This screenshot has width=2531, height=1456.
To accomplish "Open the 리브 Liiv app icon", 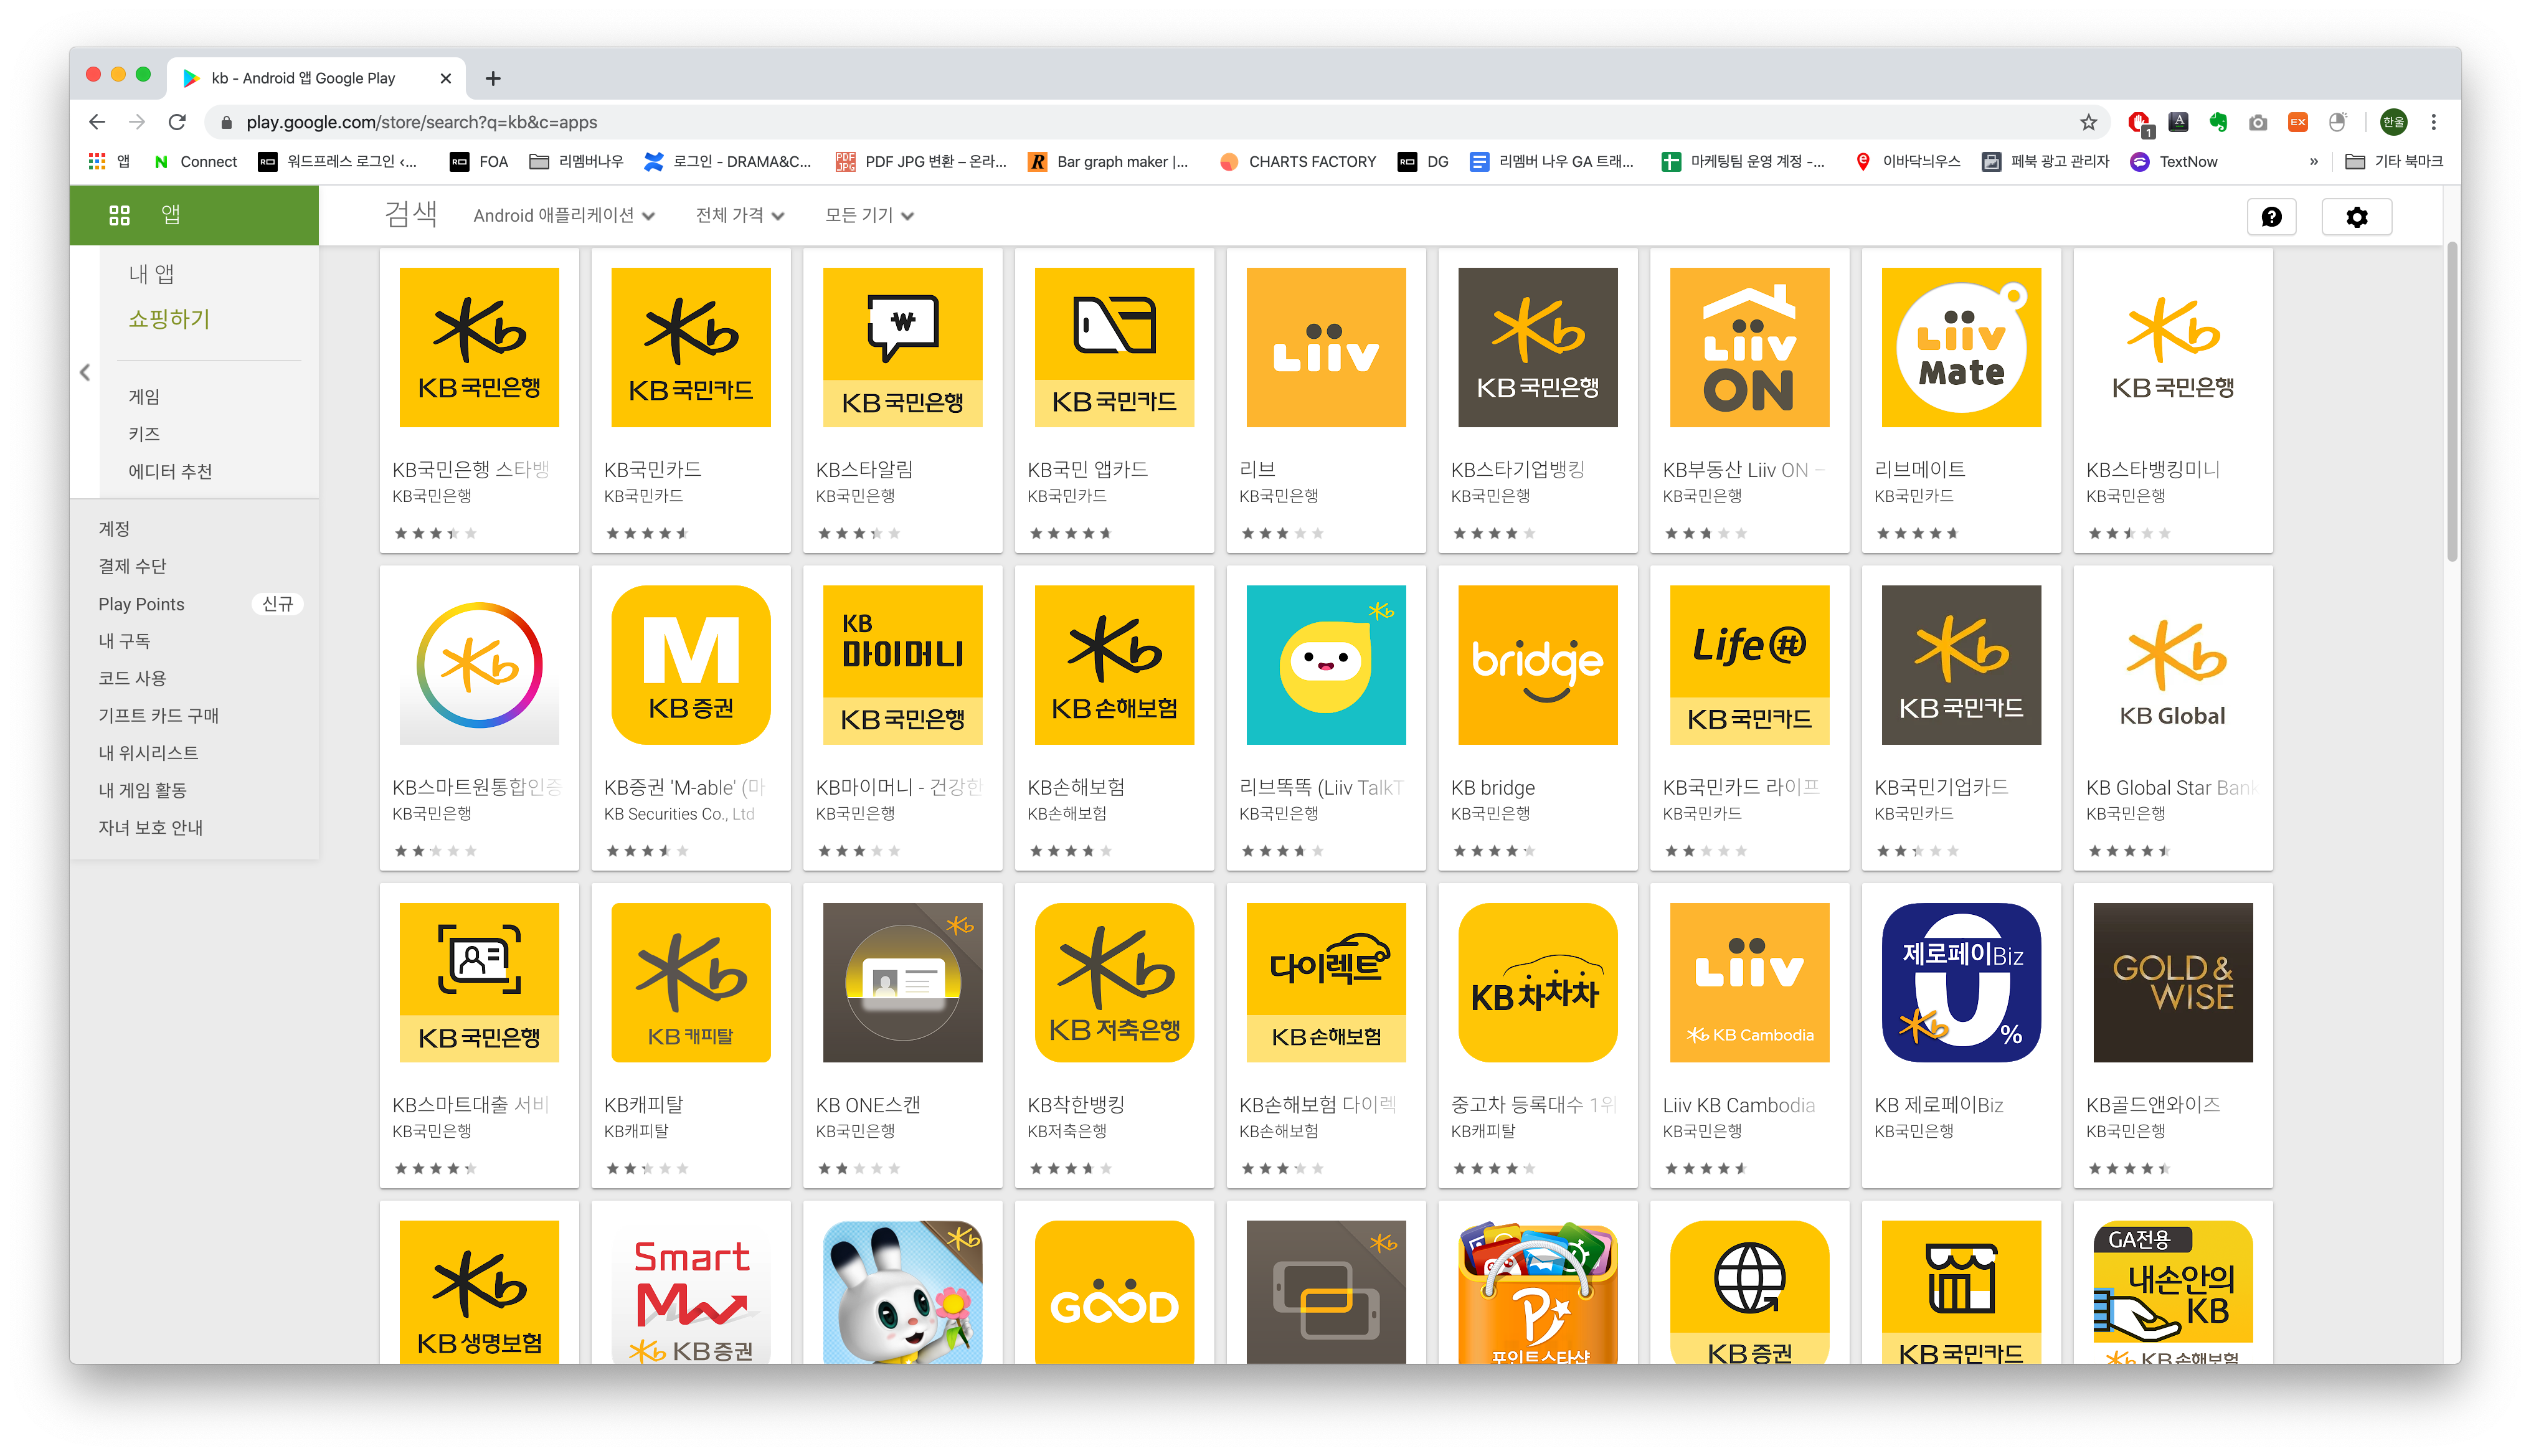I will [1326, 347].
